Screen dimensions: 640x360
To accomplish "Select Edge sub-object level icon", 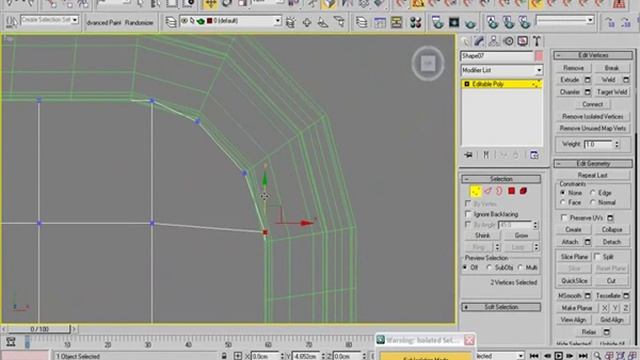I will tap(488, 191).
